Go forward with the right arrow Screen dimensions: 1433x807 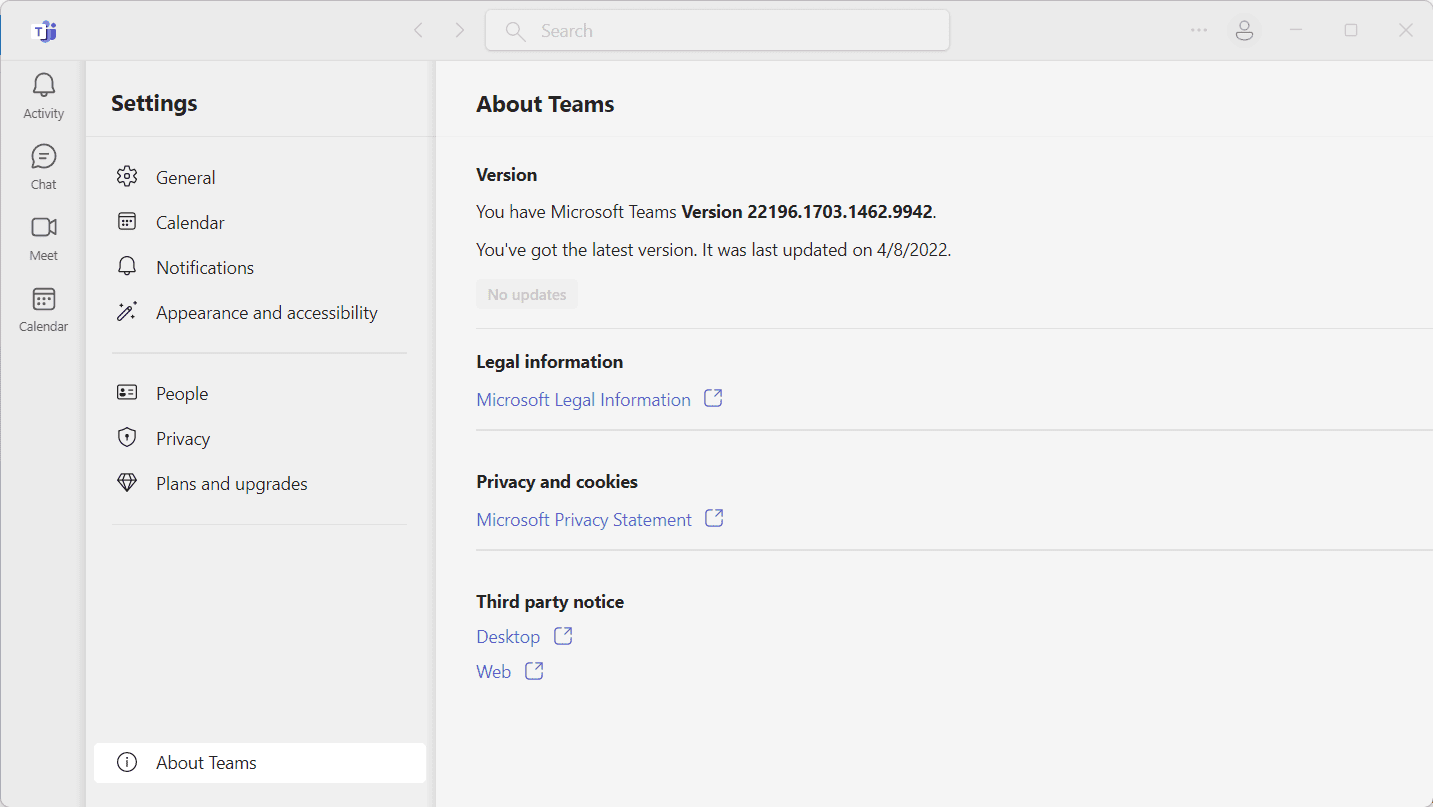[x=459, y=31]
